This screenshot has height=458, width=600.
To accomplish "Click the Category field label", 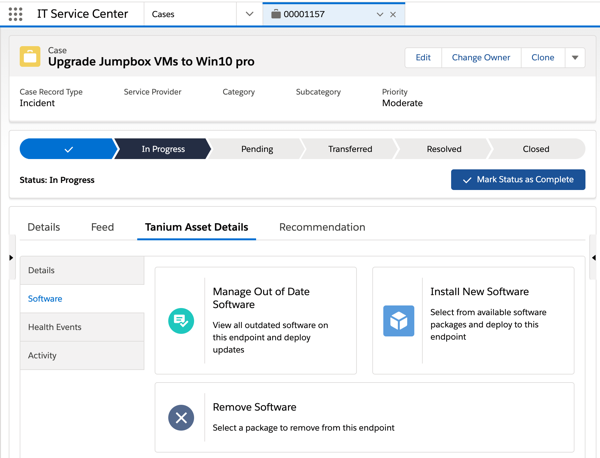I will tap(238, 92).
